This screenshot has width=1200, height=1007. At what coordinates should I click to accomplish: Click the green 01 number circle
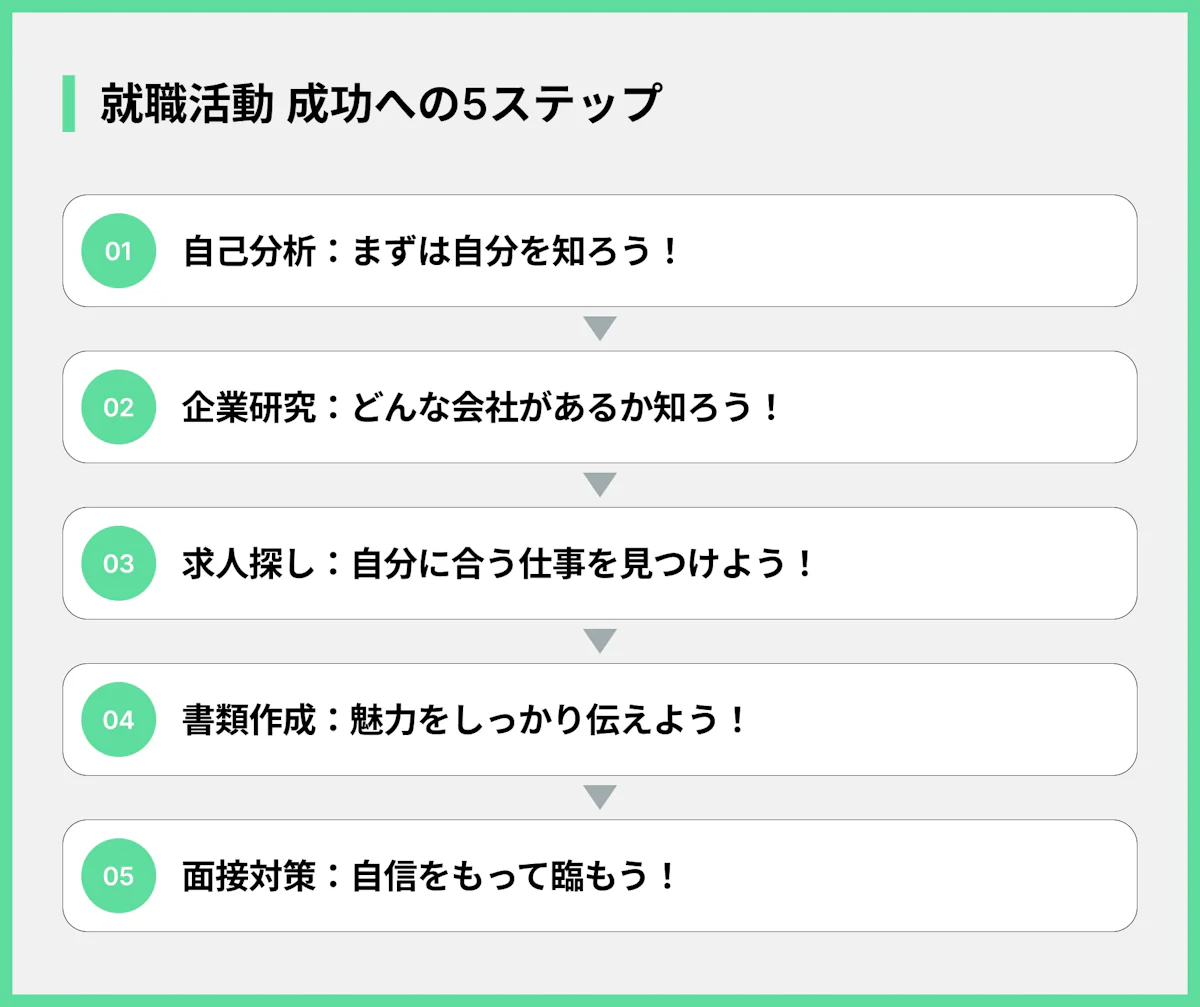(118, 251)
